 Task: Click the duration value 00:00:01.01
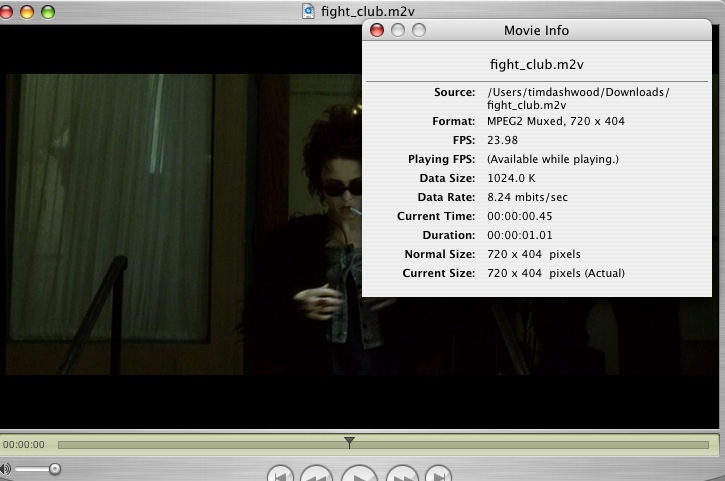(520, 235)
